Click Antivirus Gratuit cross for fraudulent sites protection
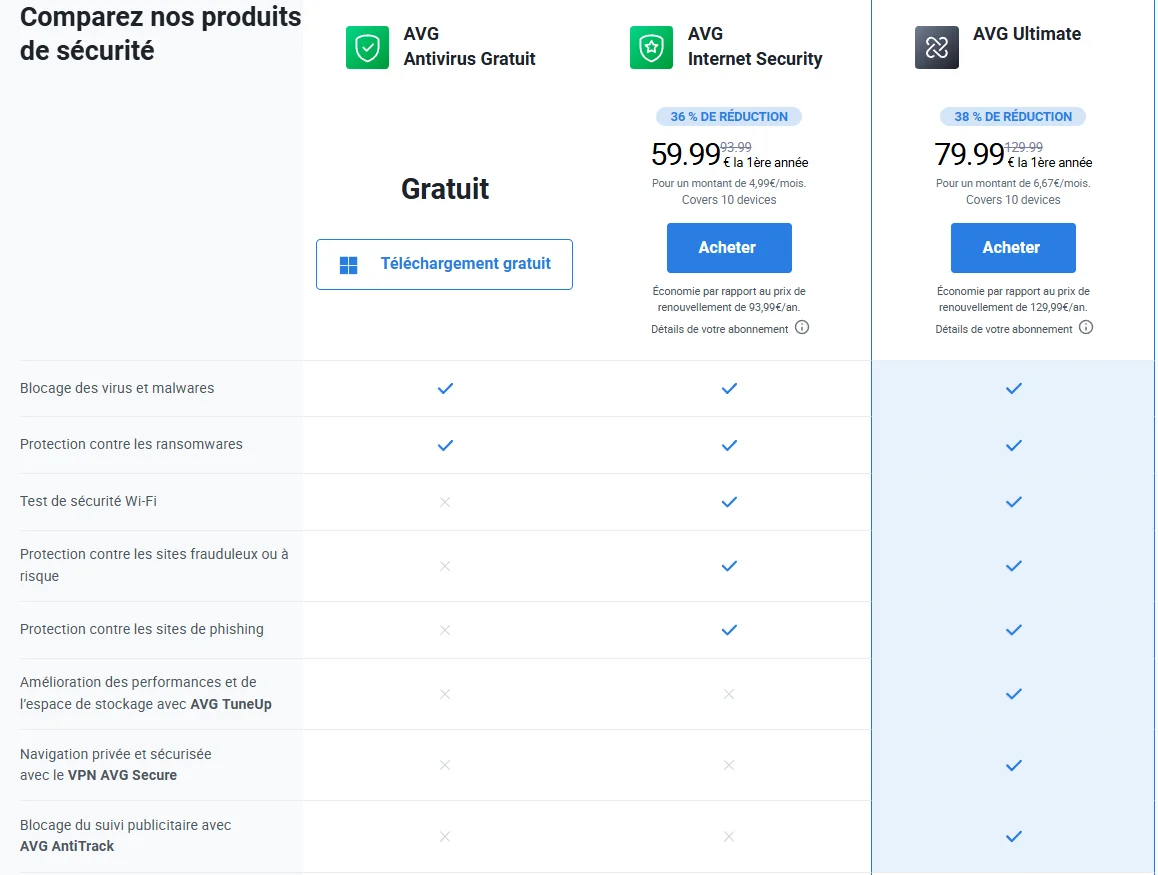The height and width of the screenshot is (875, 1158). pyautogui.click(x=445, y=566)
